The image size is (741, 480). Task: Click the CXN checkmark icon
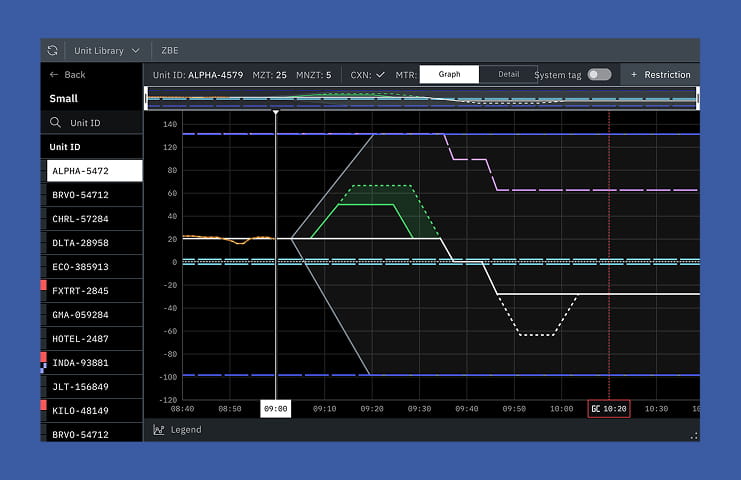380,75
